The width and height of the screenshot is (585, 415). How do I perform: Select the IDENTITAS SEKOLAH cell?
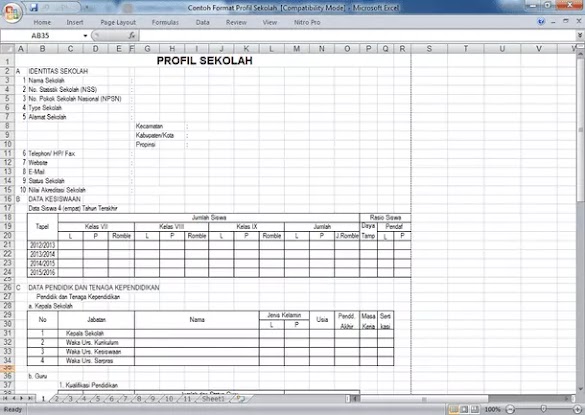pos(58,71)
